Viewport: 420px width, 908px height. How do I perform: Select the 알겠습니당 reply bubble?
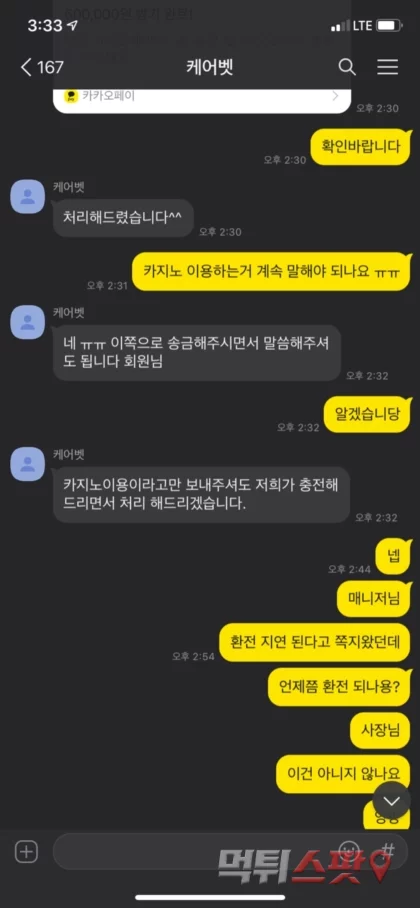click(x=367, y=413)
